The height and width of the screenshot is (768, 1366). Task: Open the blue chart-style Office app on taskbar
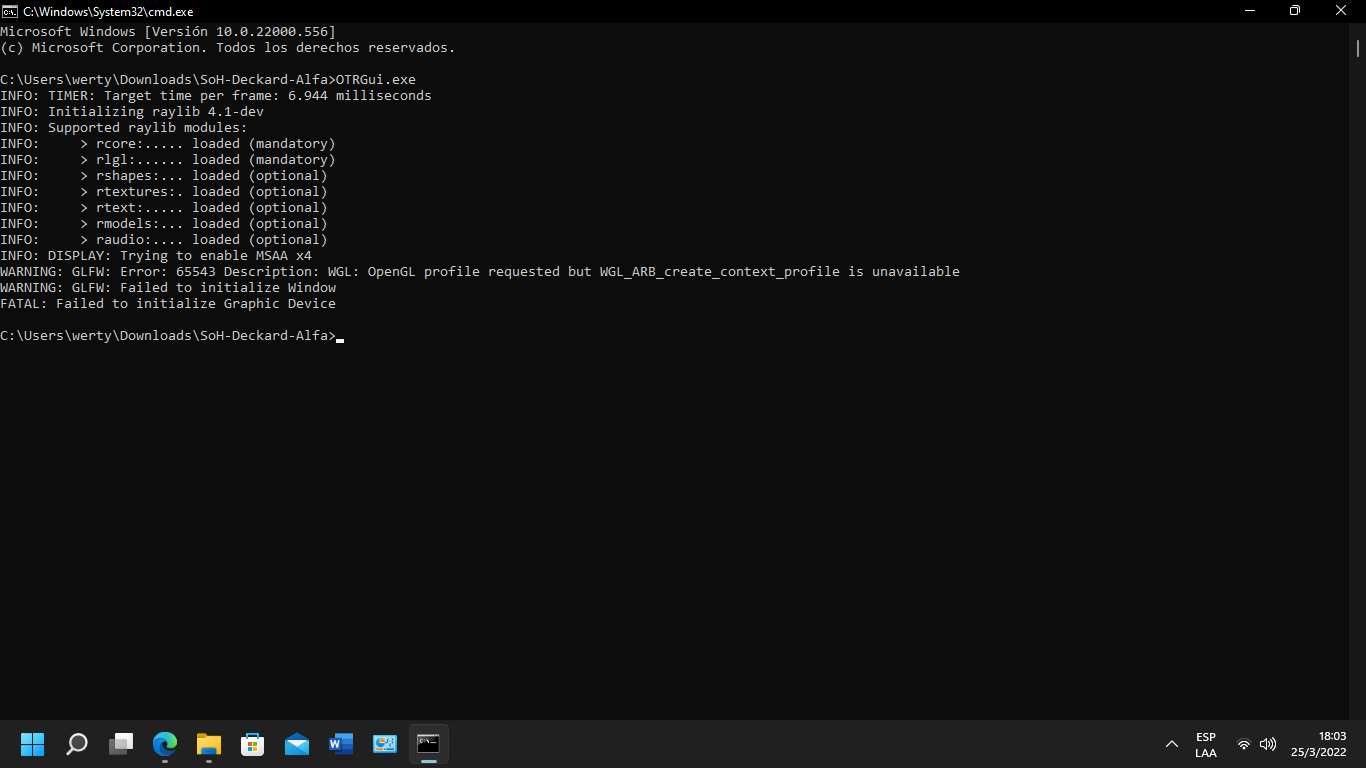[384, 744]
